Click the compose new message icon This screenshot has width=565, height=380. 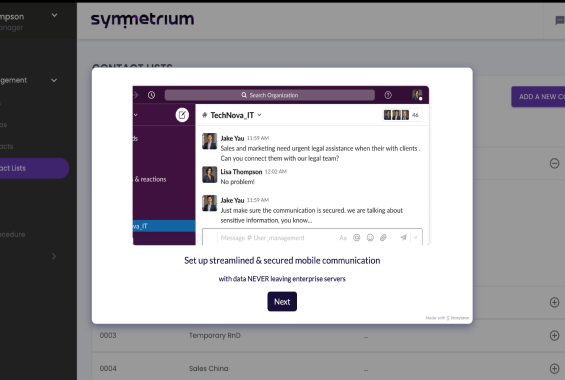pos(182,115)
